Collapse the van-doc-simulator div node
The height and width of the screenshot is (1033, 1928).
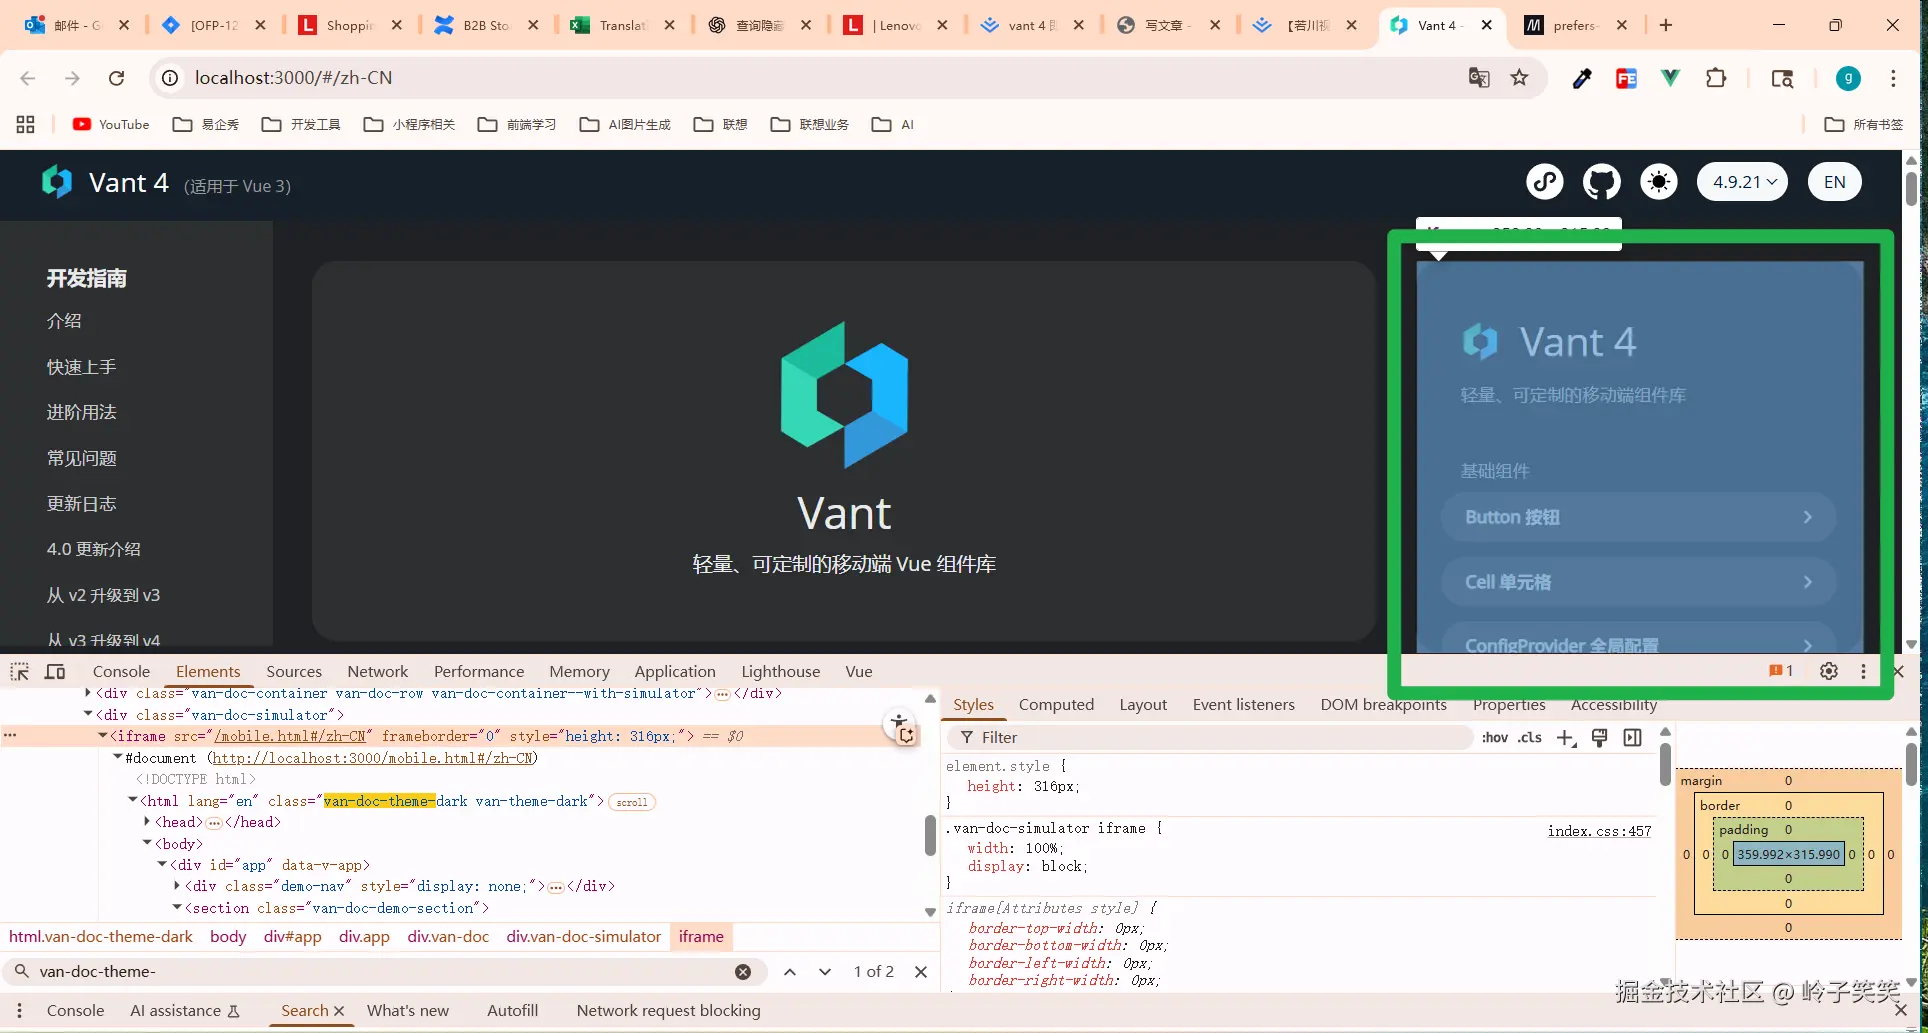coord(88,714)
